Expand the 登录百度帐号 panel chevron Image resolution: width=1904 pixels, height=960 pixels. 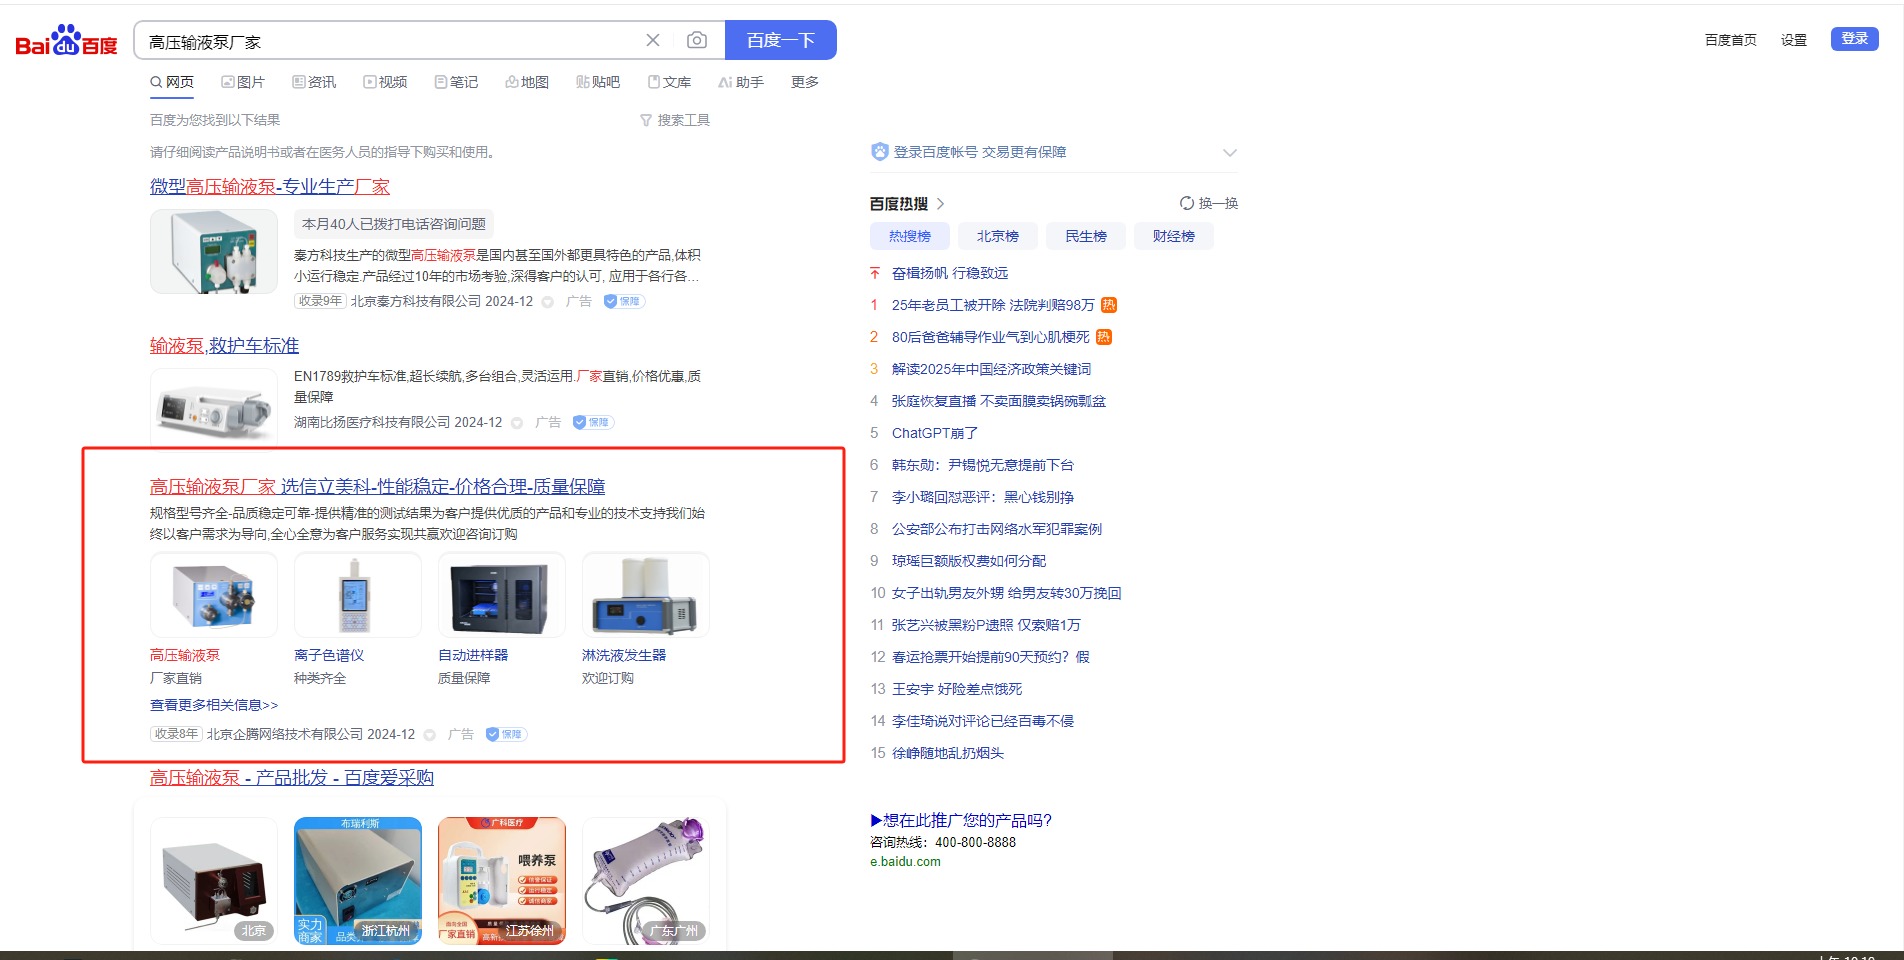(x=1230, y=153)
